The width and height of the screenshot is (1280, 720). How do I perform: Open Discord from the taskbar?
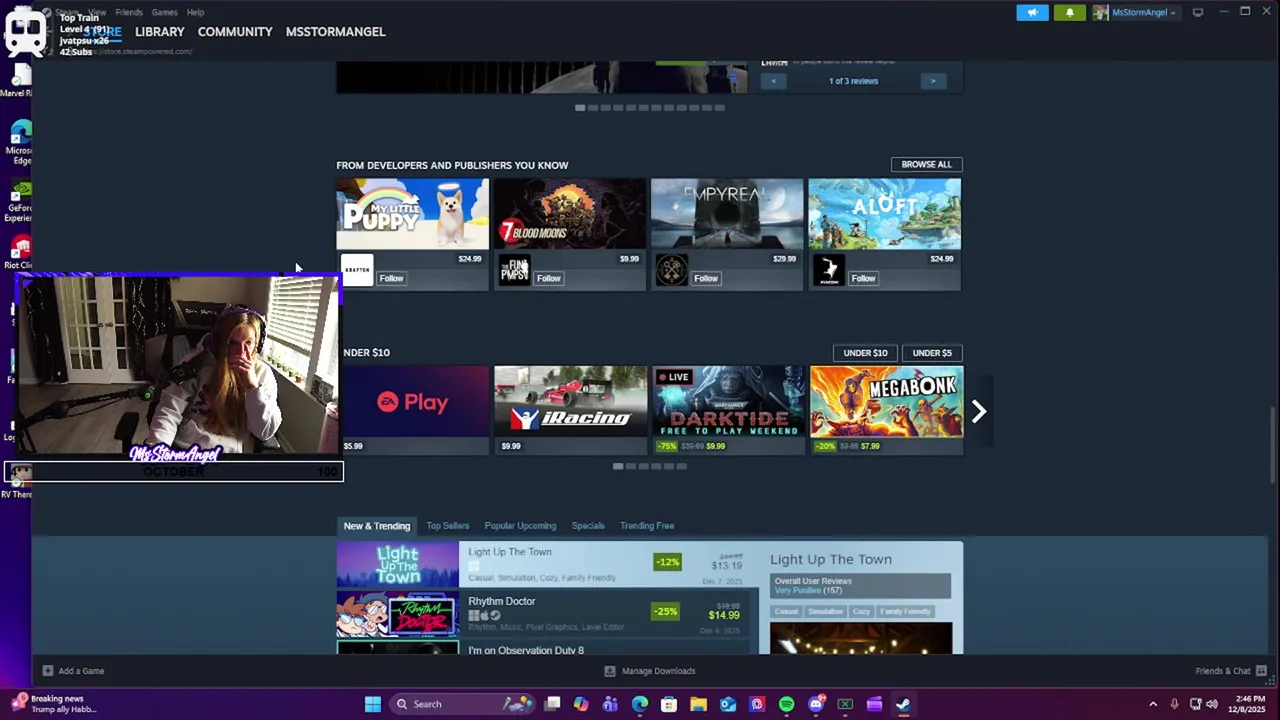click(x=816, y=704)
